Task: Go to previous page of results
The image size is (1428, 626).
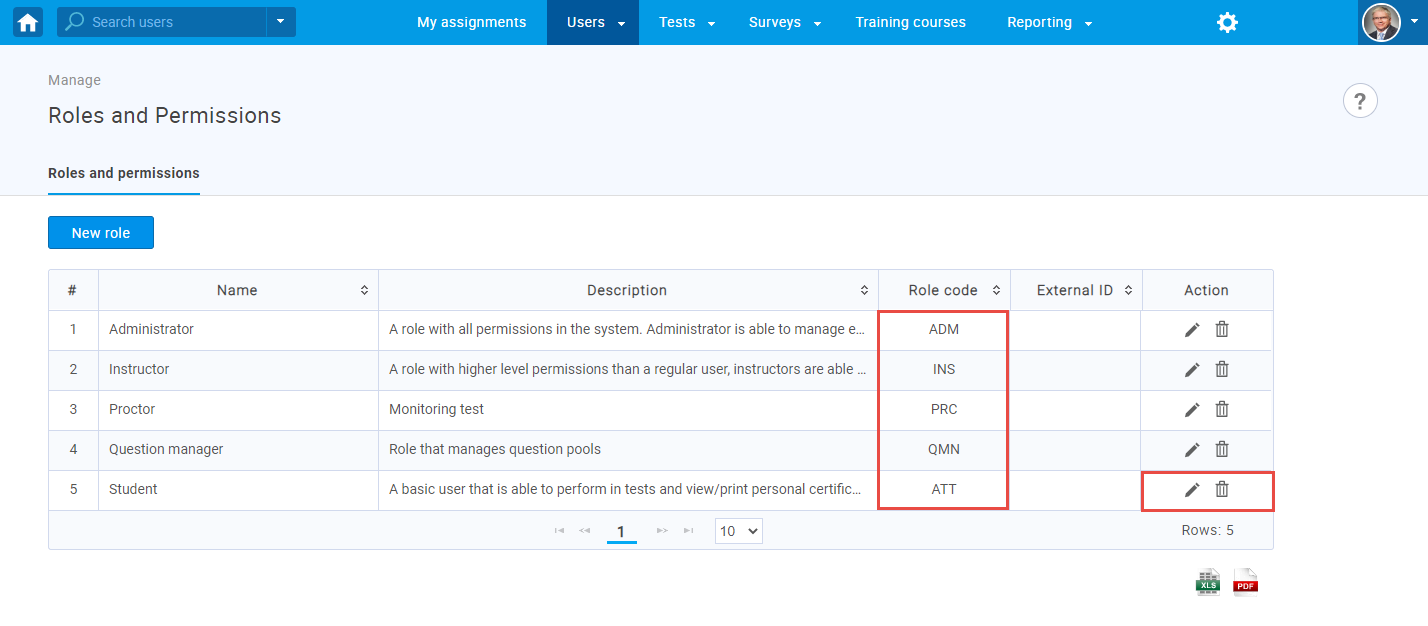Action: click(x=584, y=531)
